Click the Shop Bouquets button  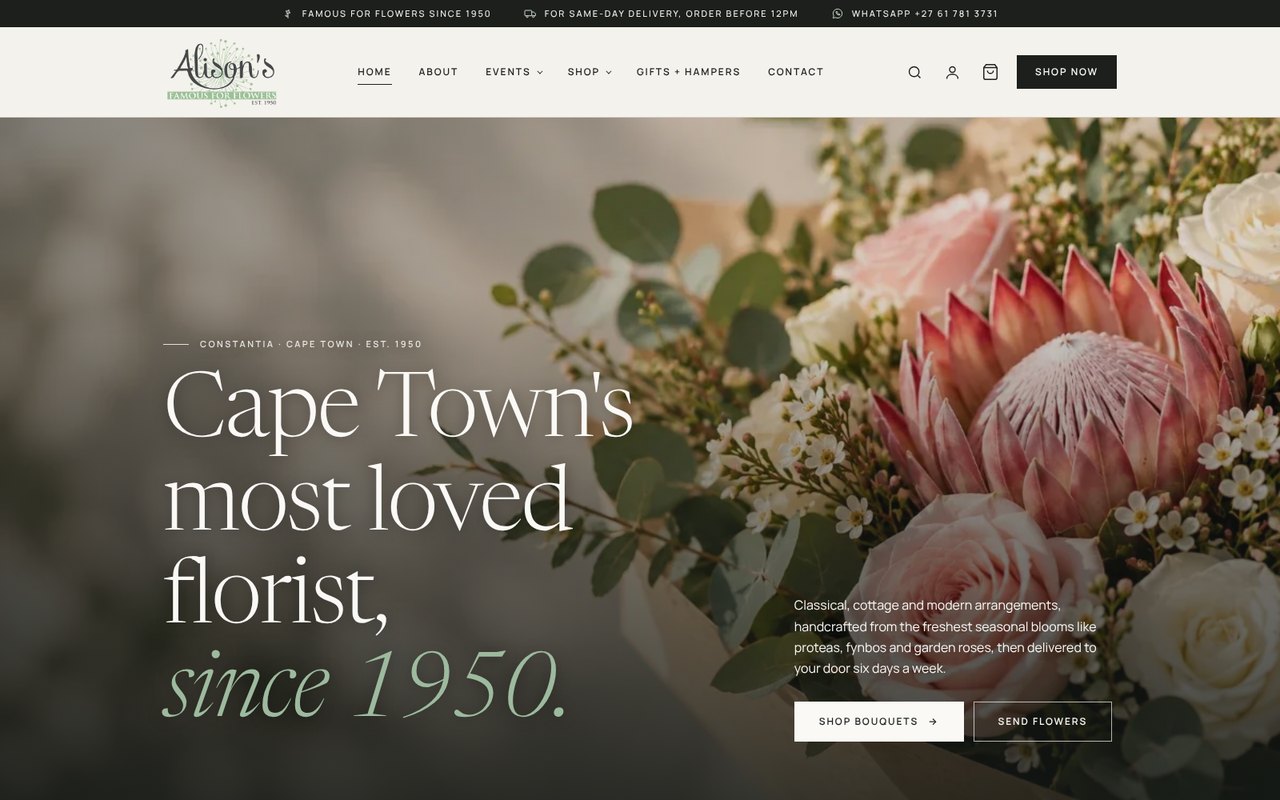click(879, 721)
